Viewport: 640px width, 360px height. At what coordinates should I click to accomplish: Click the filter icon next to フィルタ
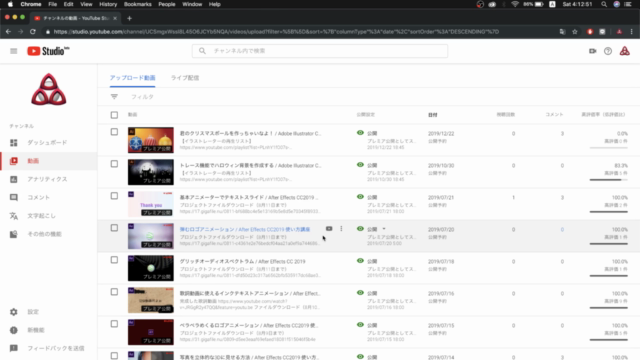coord(114,97)
